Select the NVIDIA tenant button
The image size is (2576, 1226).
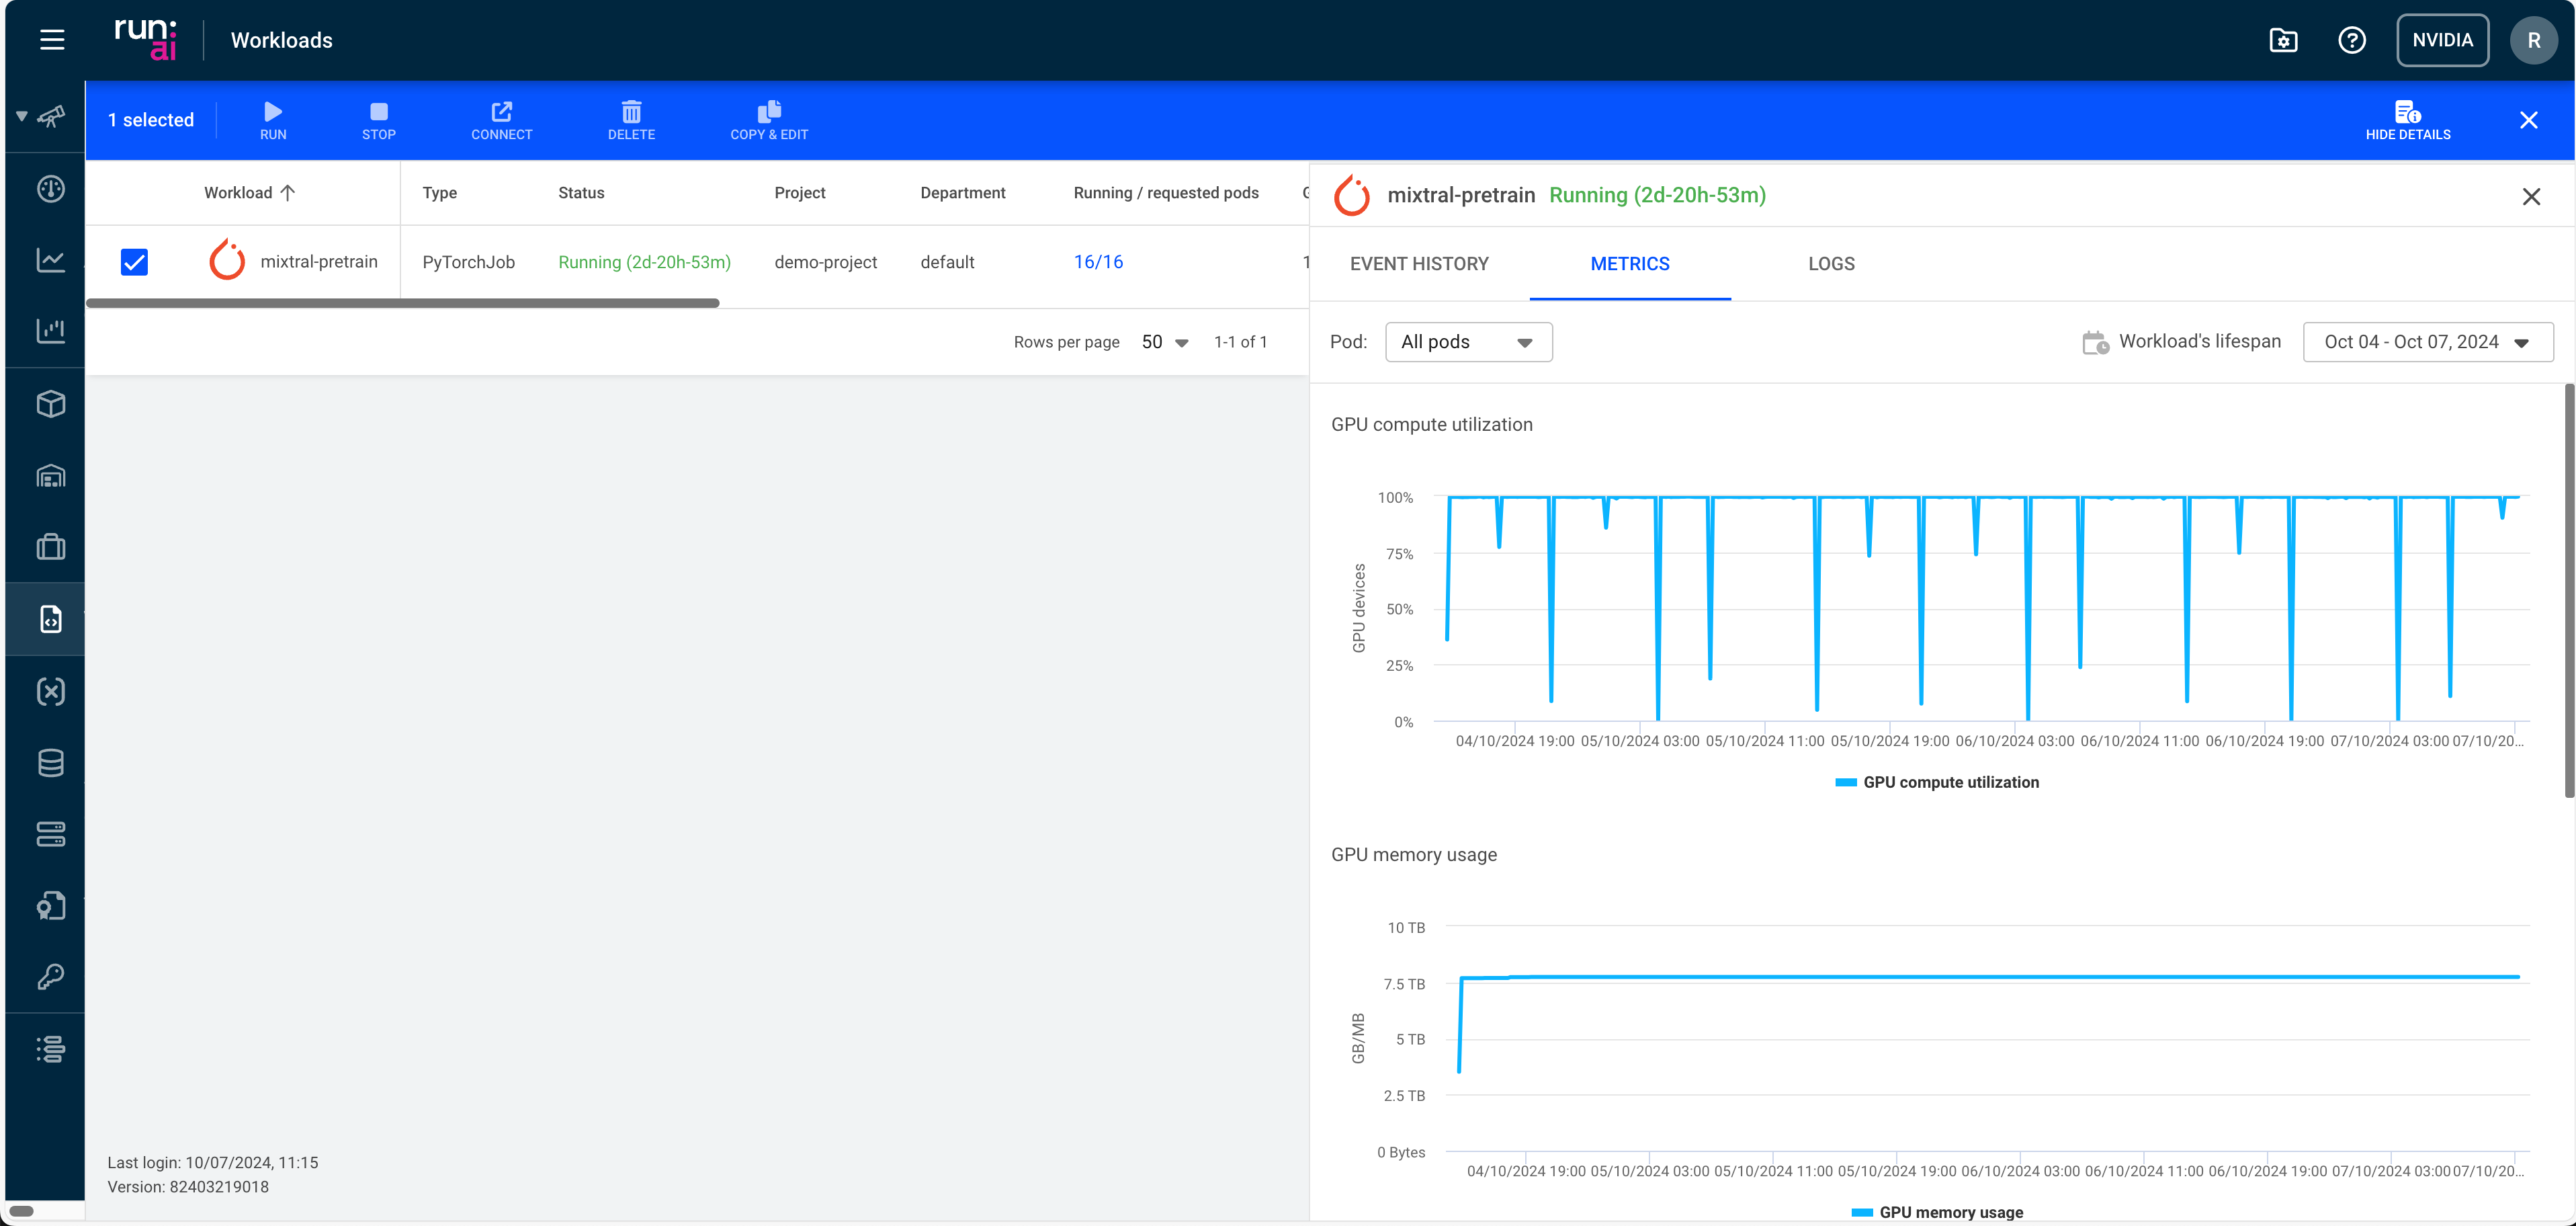pyautogui.click(x=2442, y=40)
